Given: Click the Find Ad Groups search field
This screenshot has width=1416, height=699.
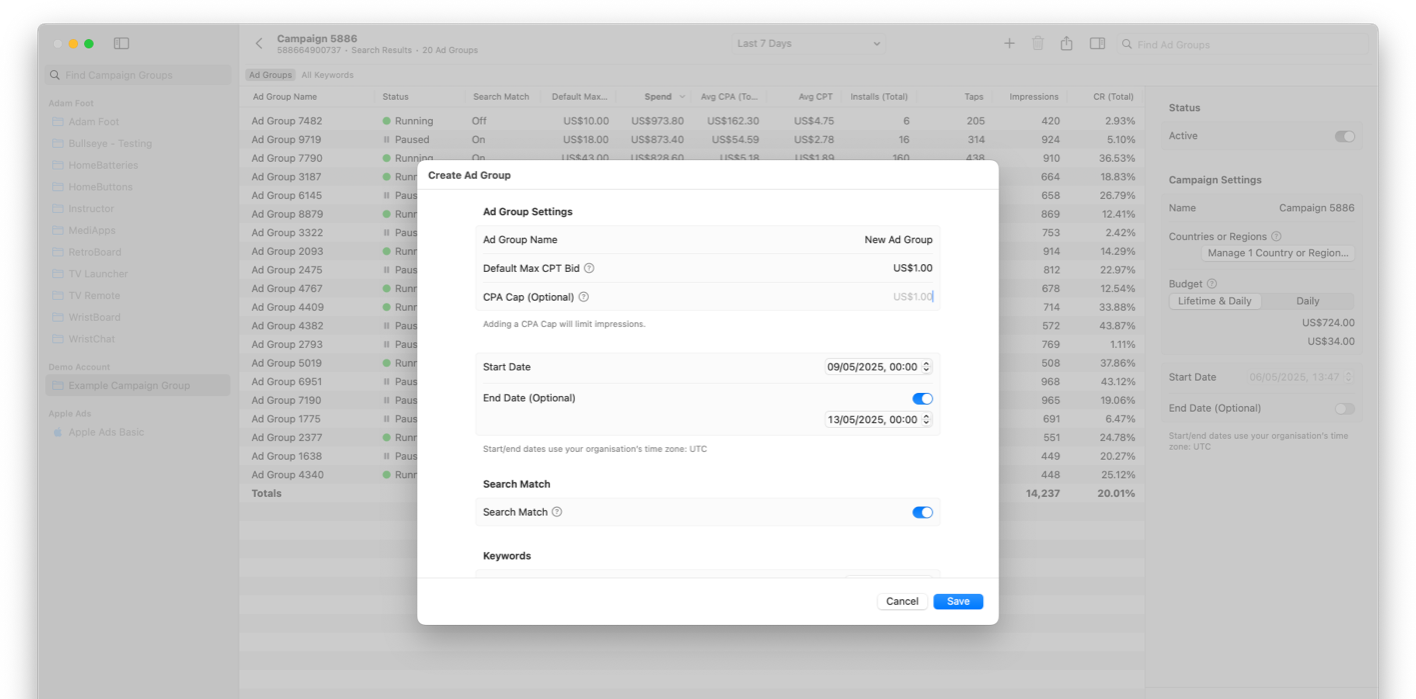Looking at the screenshot, I should coord(1243,44).
